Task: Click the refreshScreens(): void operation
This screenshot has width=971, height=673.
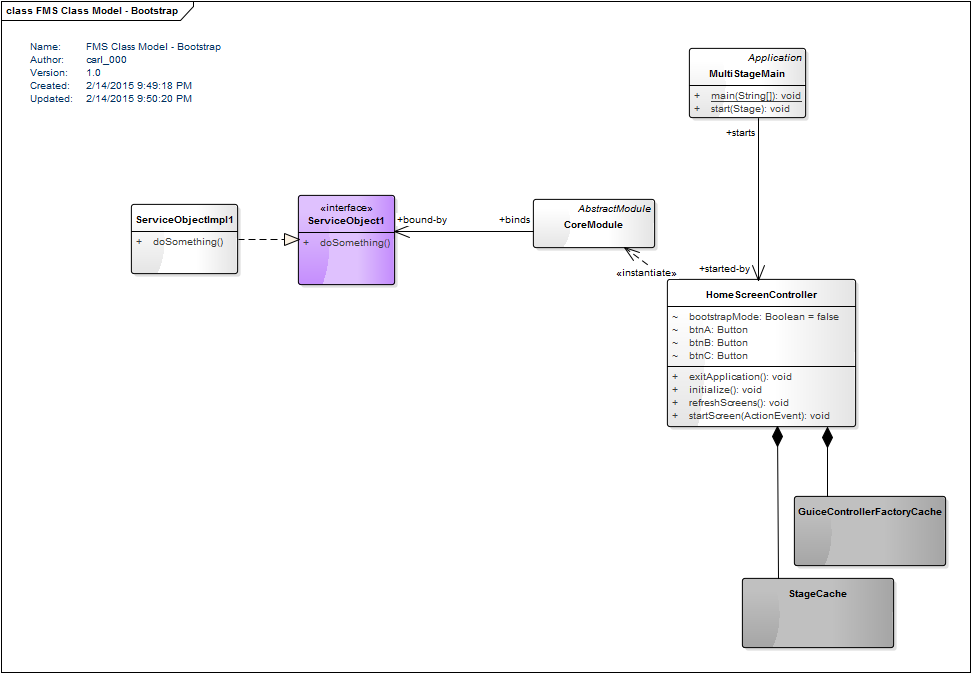Action: point(738,402)
